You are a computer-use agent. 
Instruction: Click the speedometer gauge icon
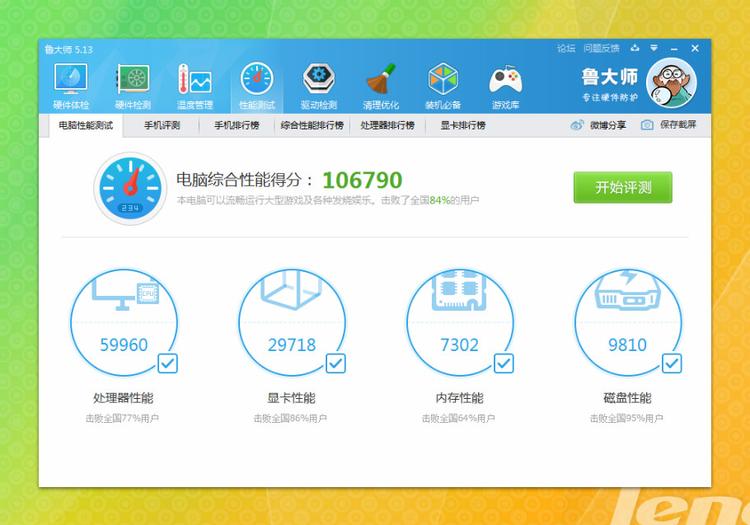130,188
